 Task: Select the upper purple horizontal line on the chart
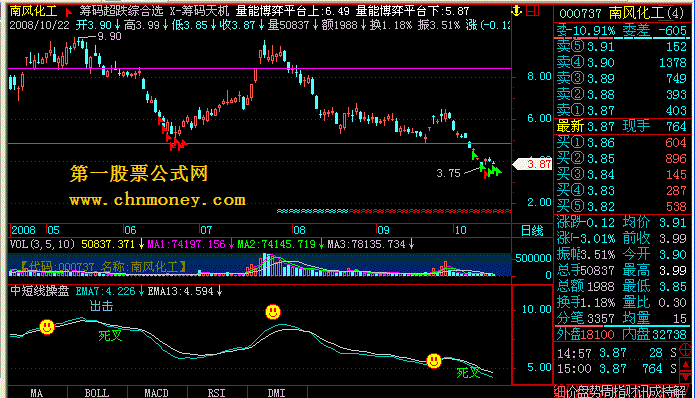(260, 69)
